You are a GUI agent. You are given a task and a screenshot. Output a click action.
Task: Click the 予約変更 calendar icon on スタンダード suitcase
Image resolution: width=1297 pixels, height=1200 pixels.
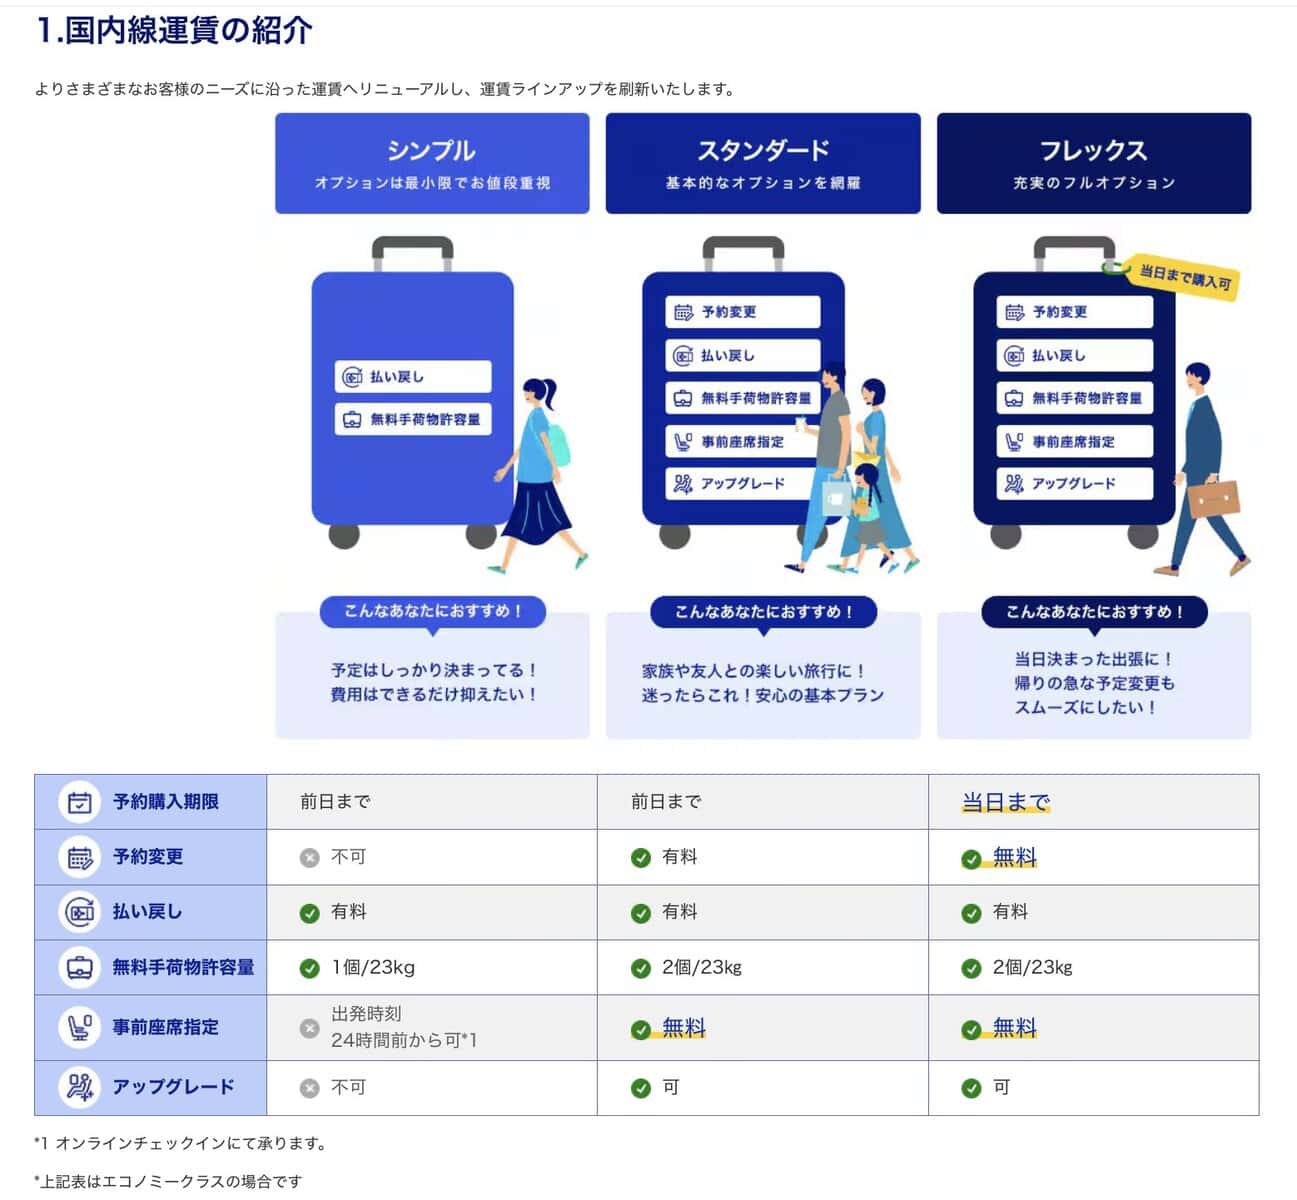683,312
